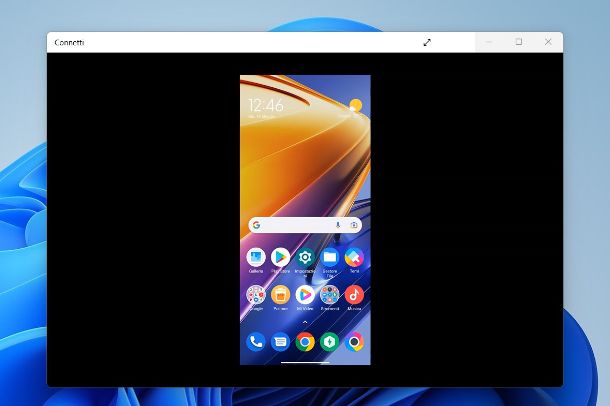Tap the bottom navigation gesture bar
The height and width of the screenshot is (406, 610).
point(305,362)
